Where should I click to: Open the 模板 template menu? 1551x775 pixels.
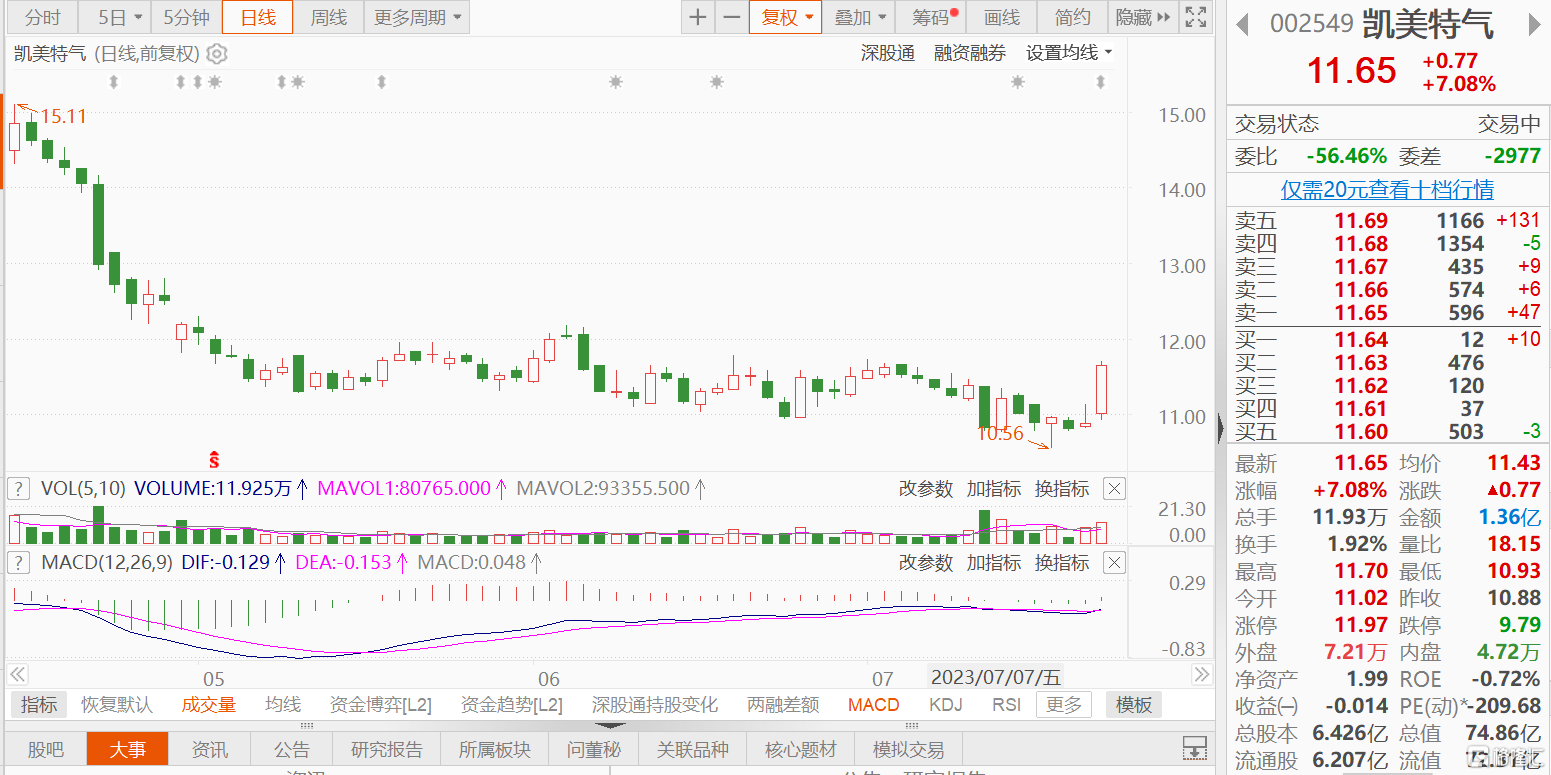point(1134,705)
